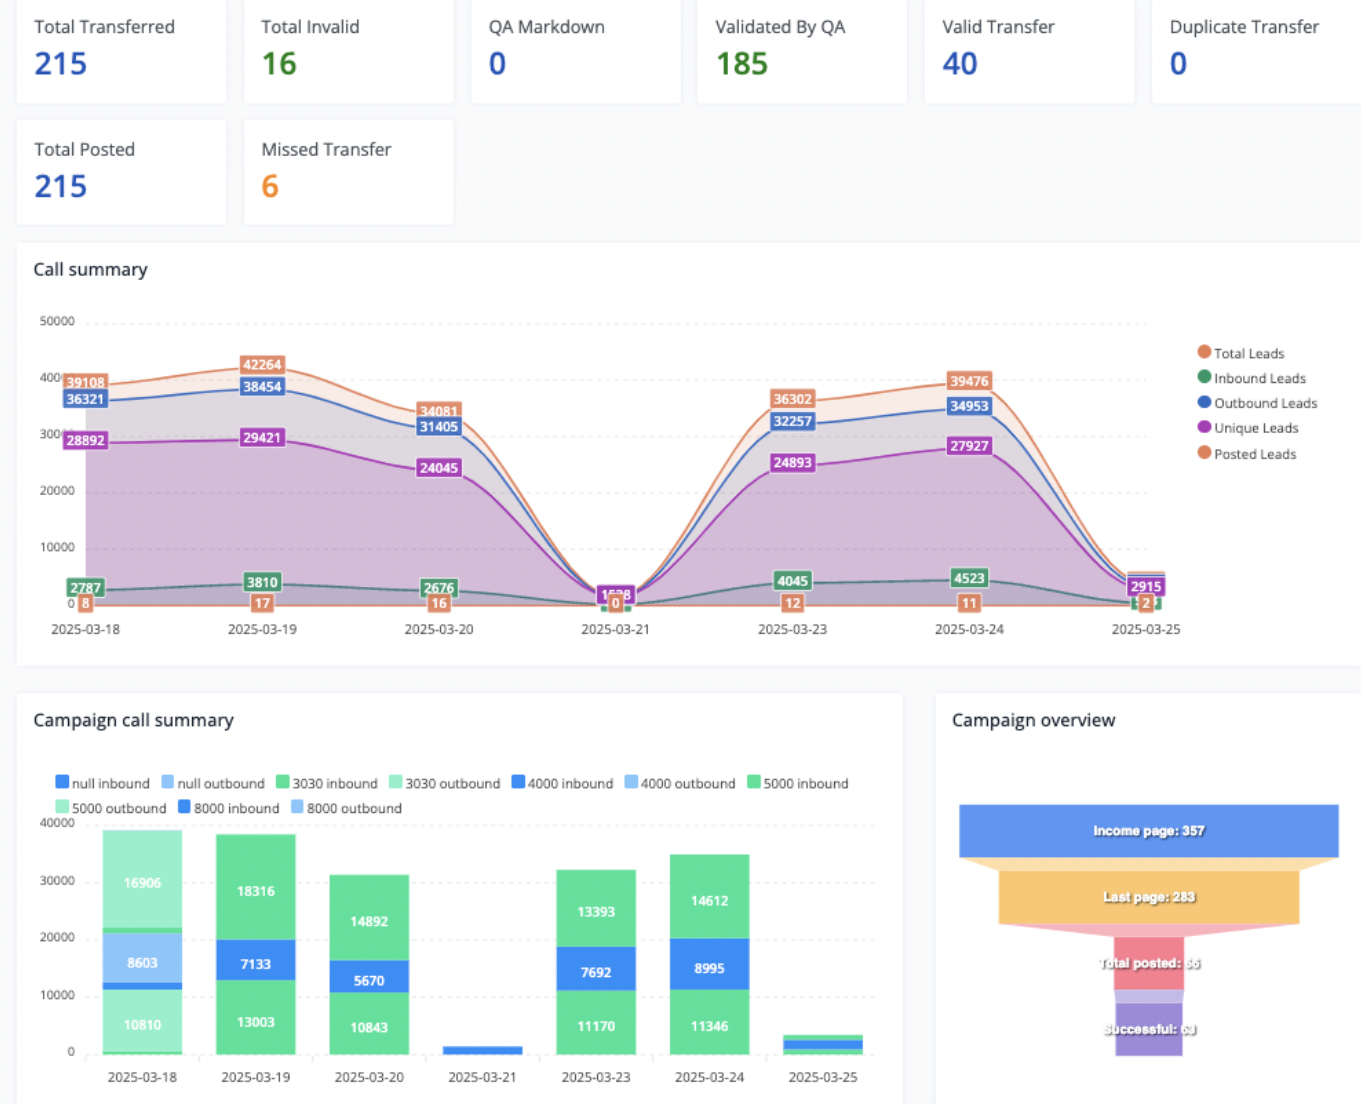Viewport: 1361px width, 1105px height.
Task: Toggle the Total Leads legend series
Action: 1240,353
